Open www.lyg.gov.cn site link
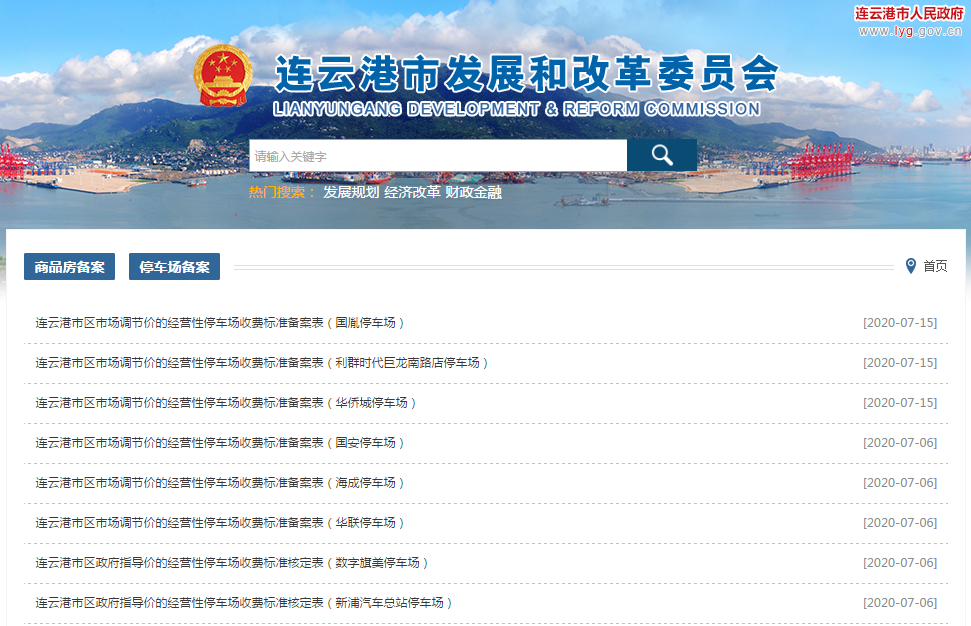Screen dimensions: 971x626 point(910,31)
